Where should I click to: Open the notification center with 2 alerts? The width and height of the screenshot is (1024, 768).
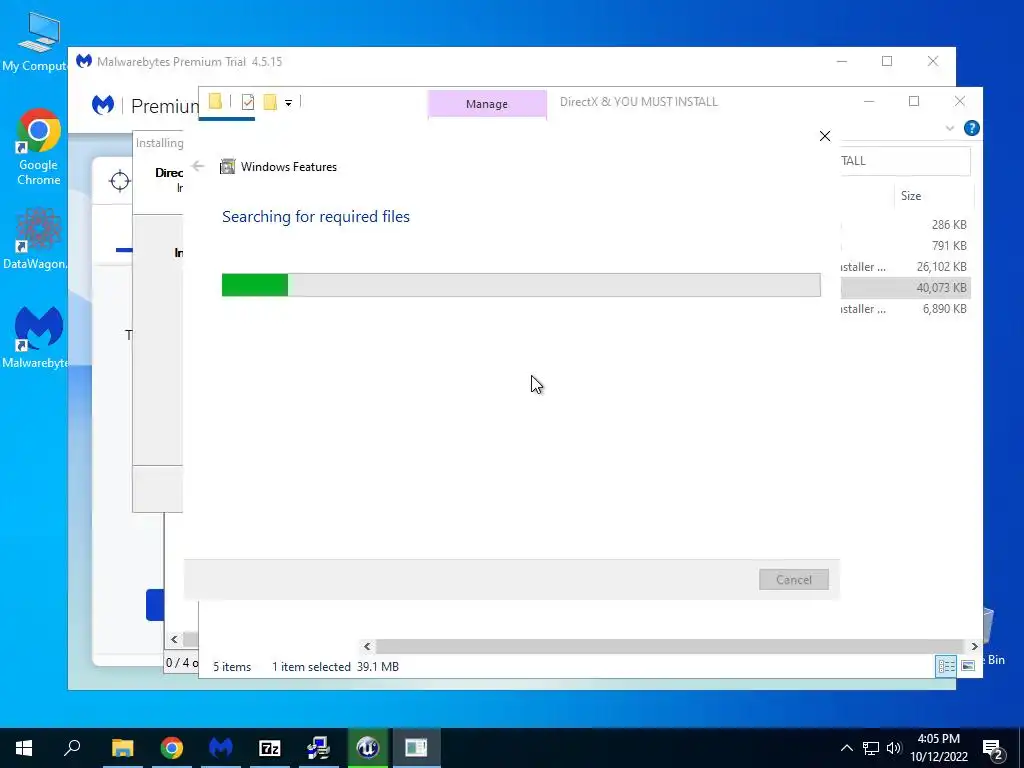(x=993, y=749)
